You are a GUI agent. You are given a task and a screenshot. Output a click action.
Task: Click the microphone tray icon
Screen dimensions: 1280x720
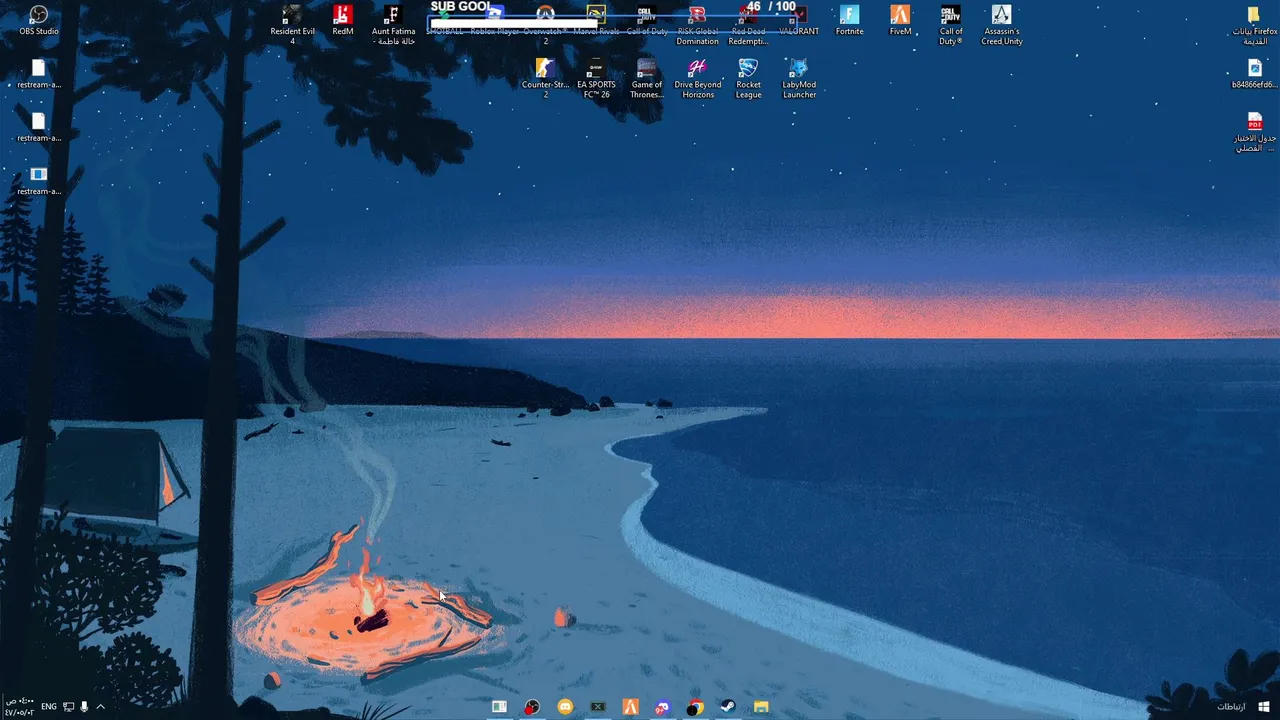click(84, 707)
